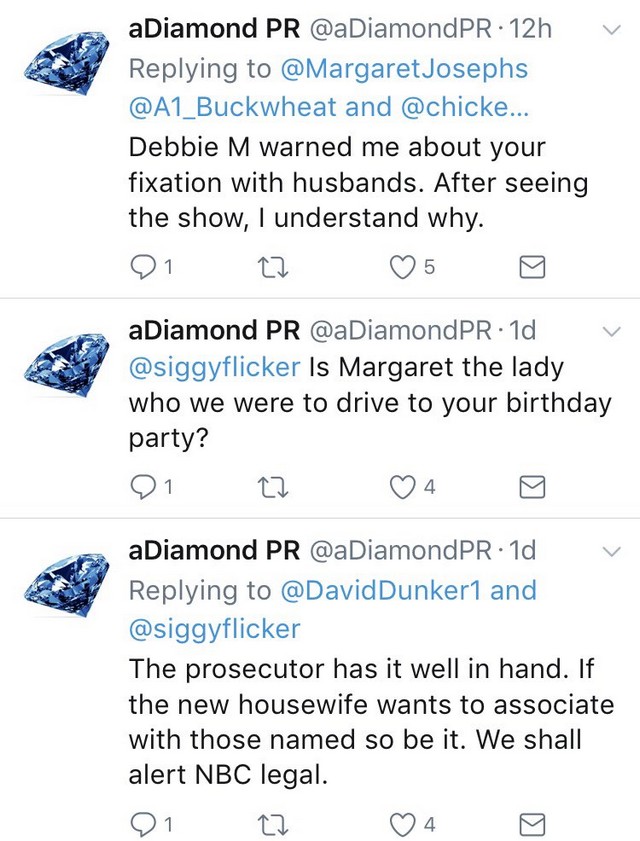Message the NBC legal tweet to someone
This screenshot has width=640, height=841.
coord(534,824)
